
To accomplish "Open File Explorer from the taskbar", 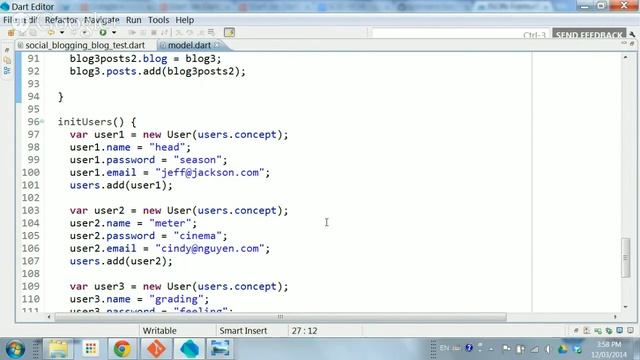I will tap(58, 349).
